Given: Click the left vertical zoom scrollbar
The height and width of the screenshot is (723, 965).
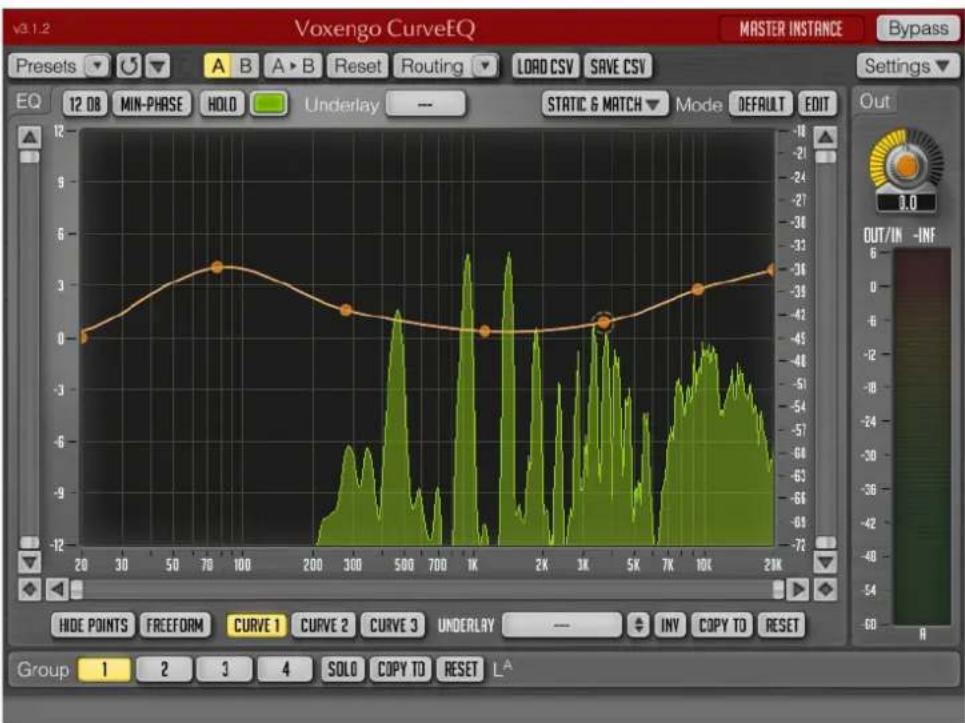Looking at the screenshot, I should 30,350.
